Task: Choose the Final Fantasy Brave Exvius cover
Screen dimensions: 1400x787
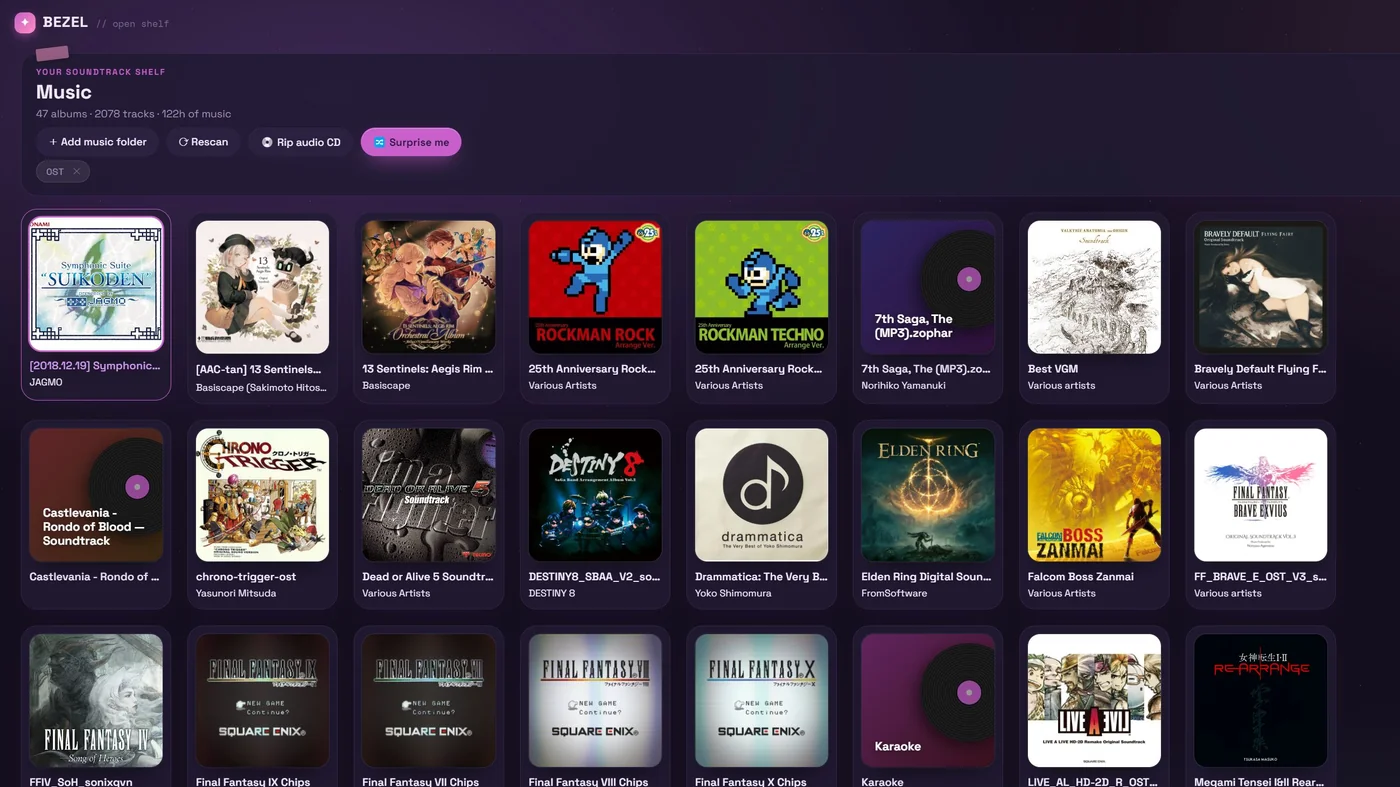Action: coord(1261,495)
